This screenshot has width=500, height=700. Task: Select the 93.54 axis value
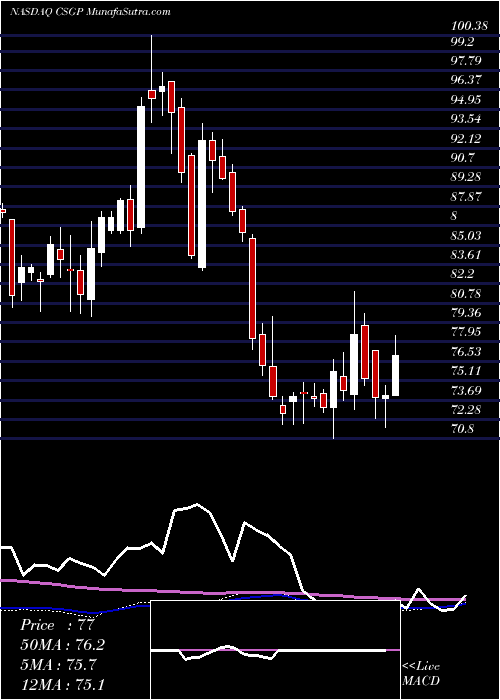pos(466,118)
